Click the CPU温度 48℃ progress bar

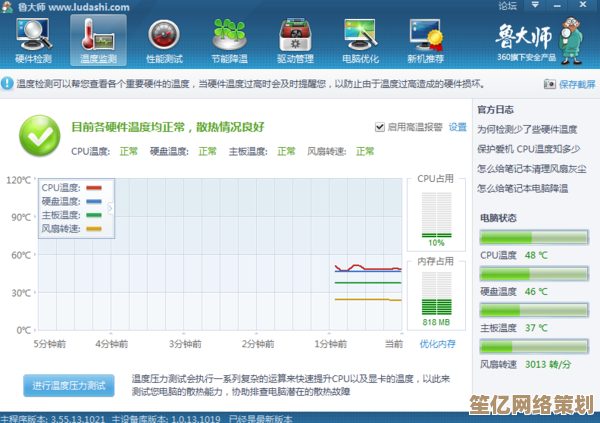tap(534, 237)
